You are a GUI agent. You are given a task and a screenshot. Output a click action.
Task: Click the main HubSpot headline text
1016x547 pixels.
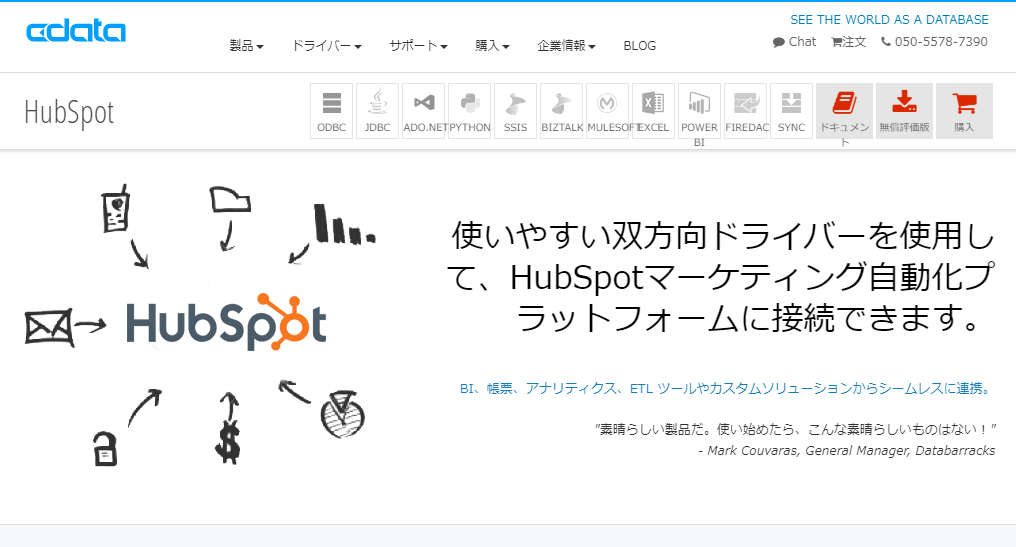(721, 277)
